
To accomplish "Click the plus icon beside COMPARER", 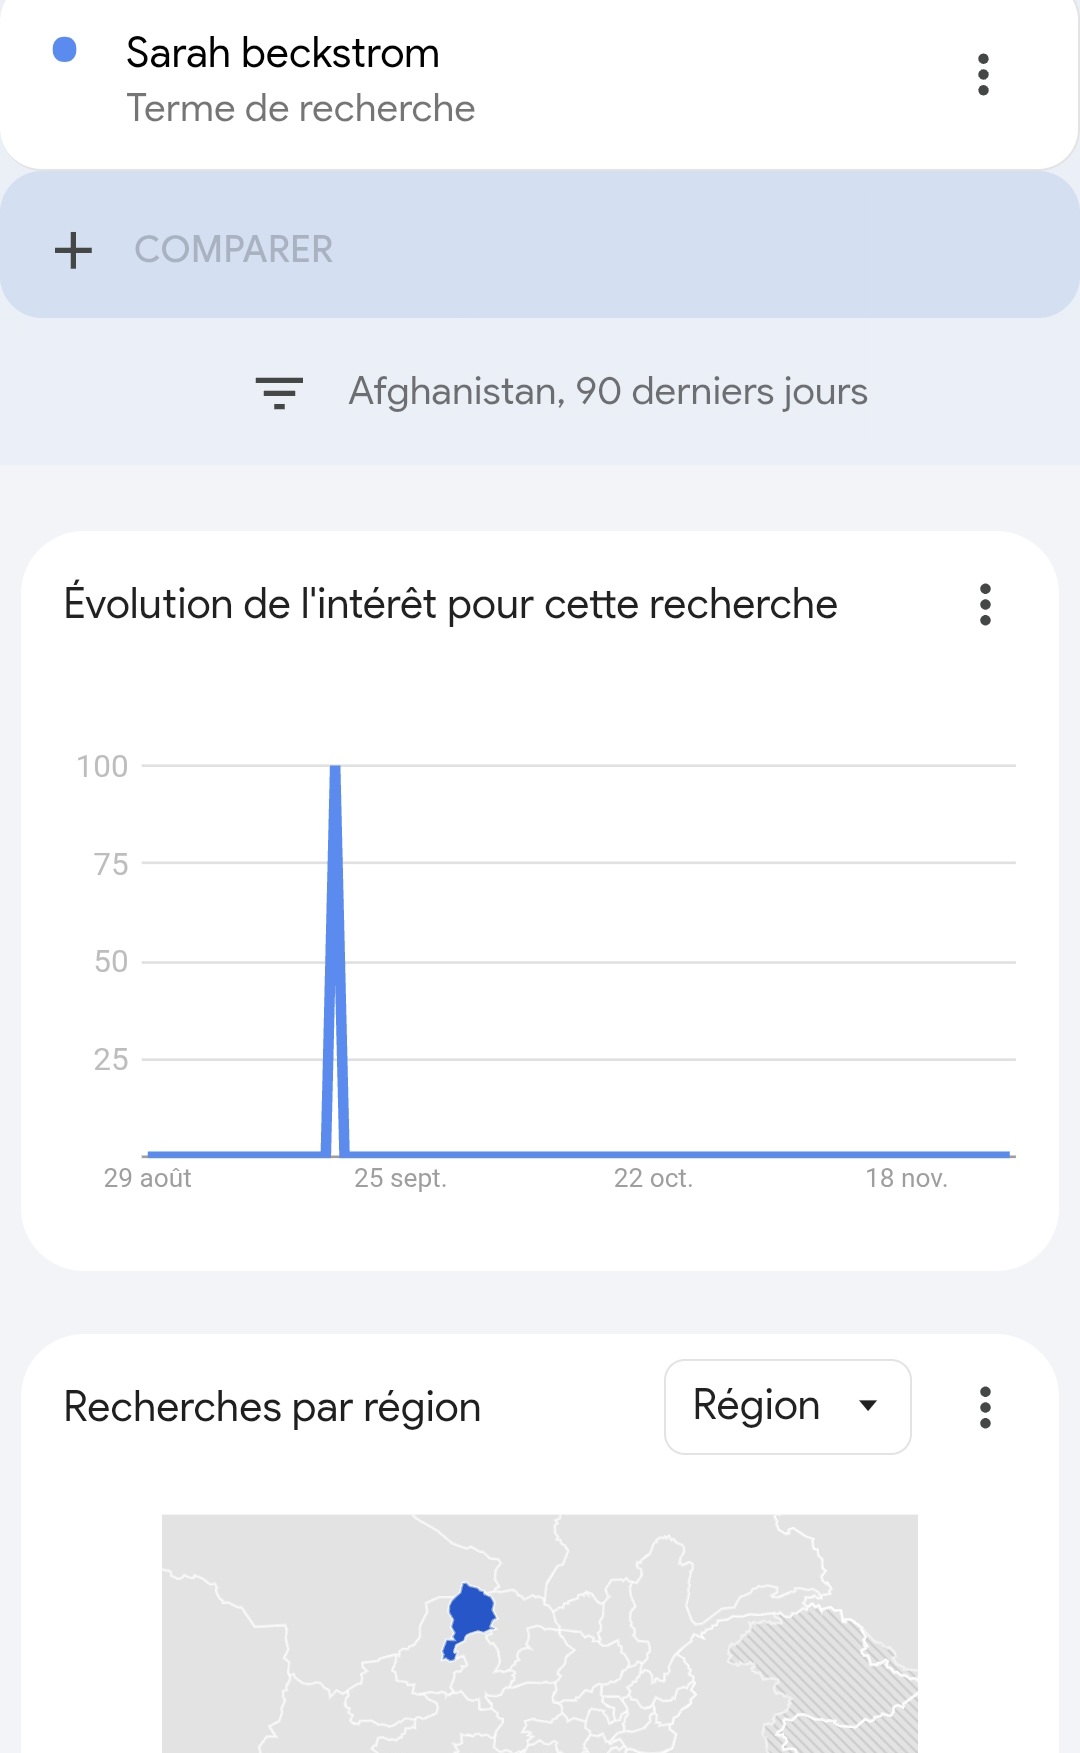I will coord(73,250).
